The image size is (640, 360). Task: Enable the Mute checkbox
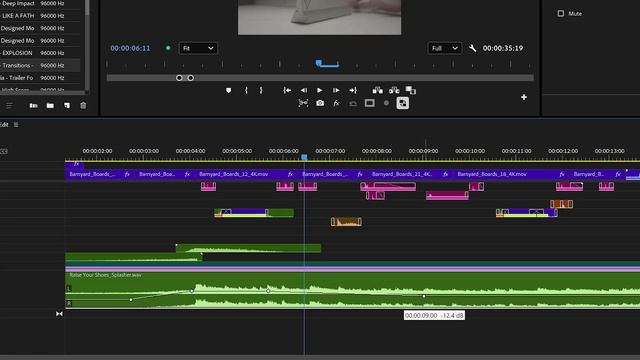(561, 13)
